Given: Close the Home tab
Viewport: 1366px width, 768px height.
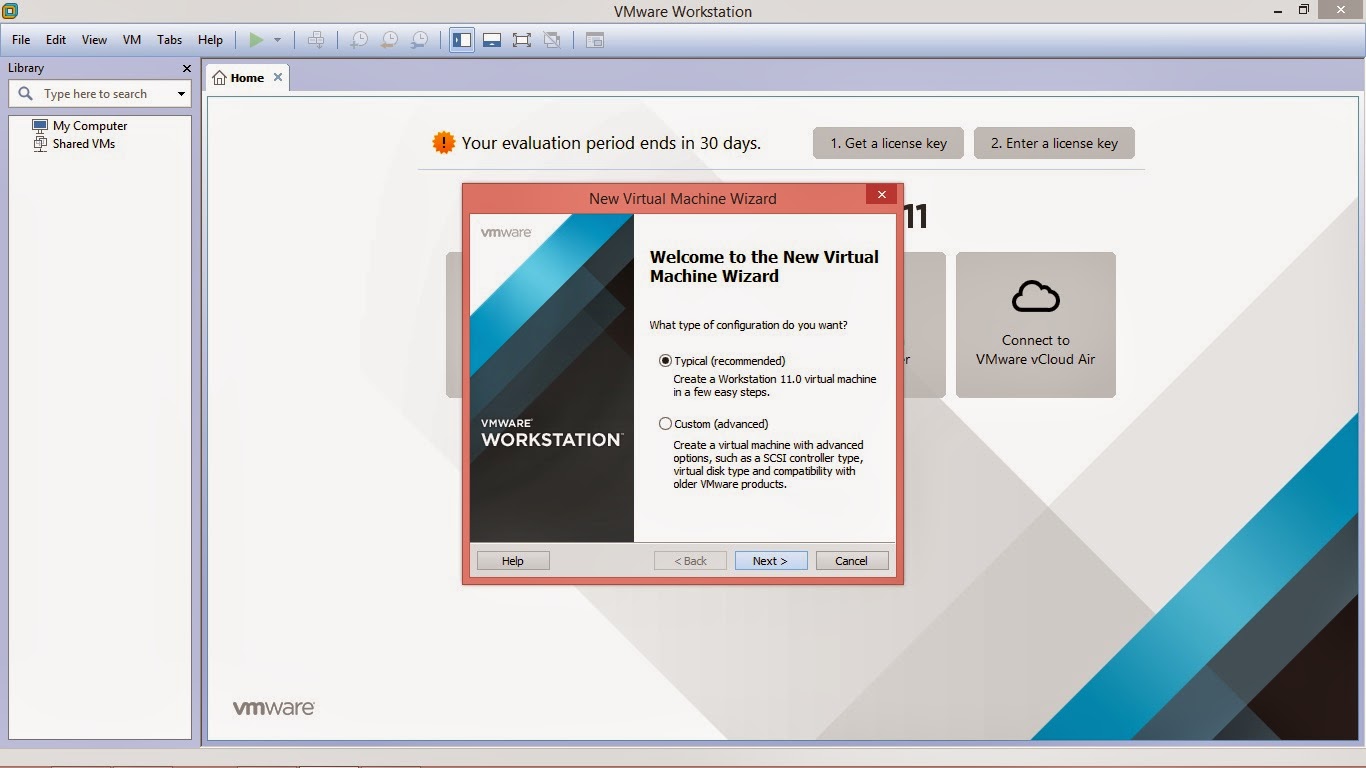Looking at the screenshot, I should (x=278, y=77).
